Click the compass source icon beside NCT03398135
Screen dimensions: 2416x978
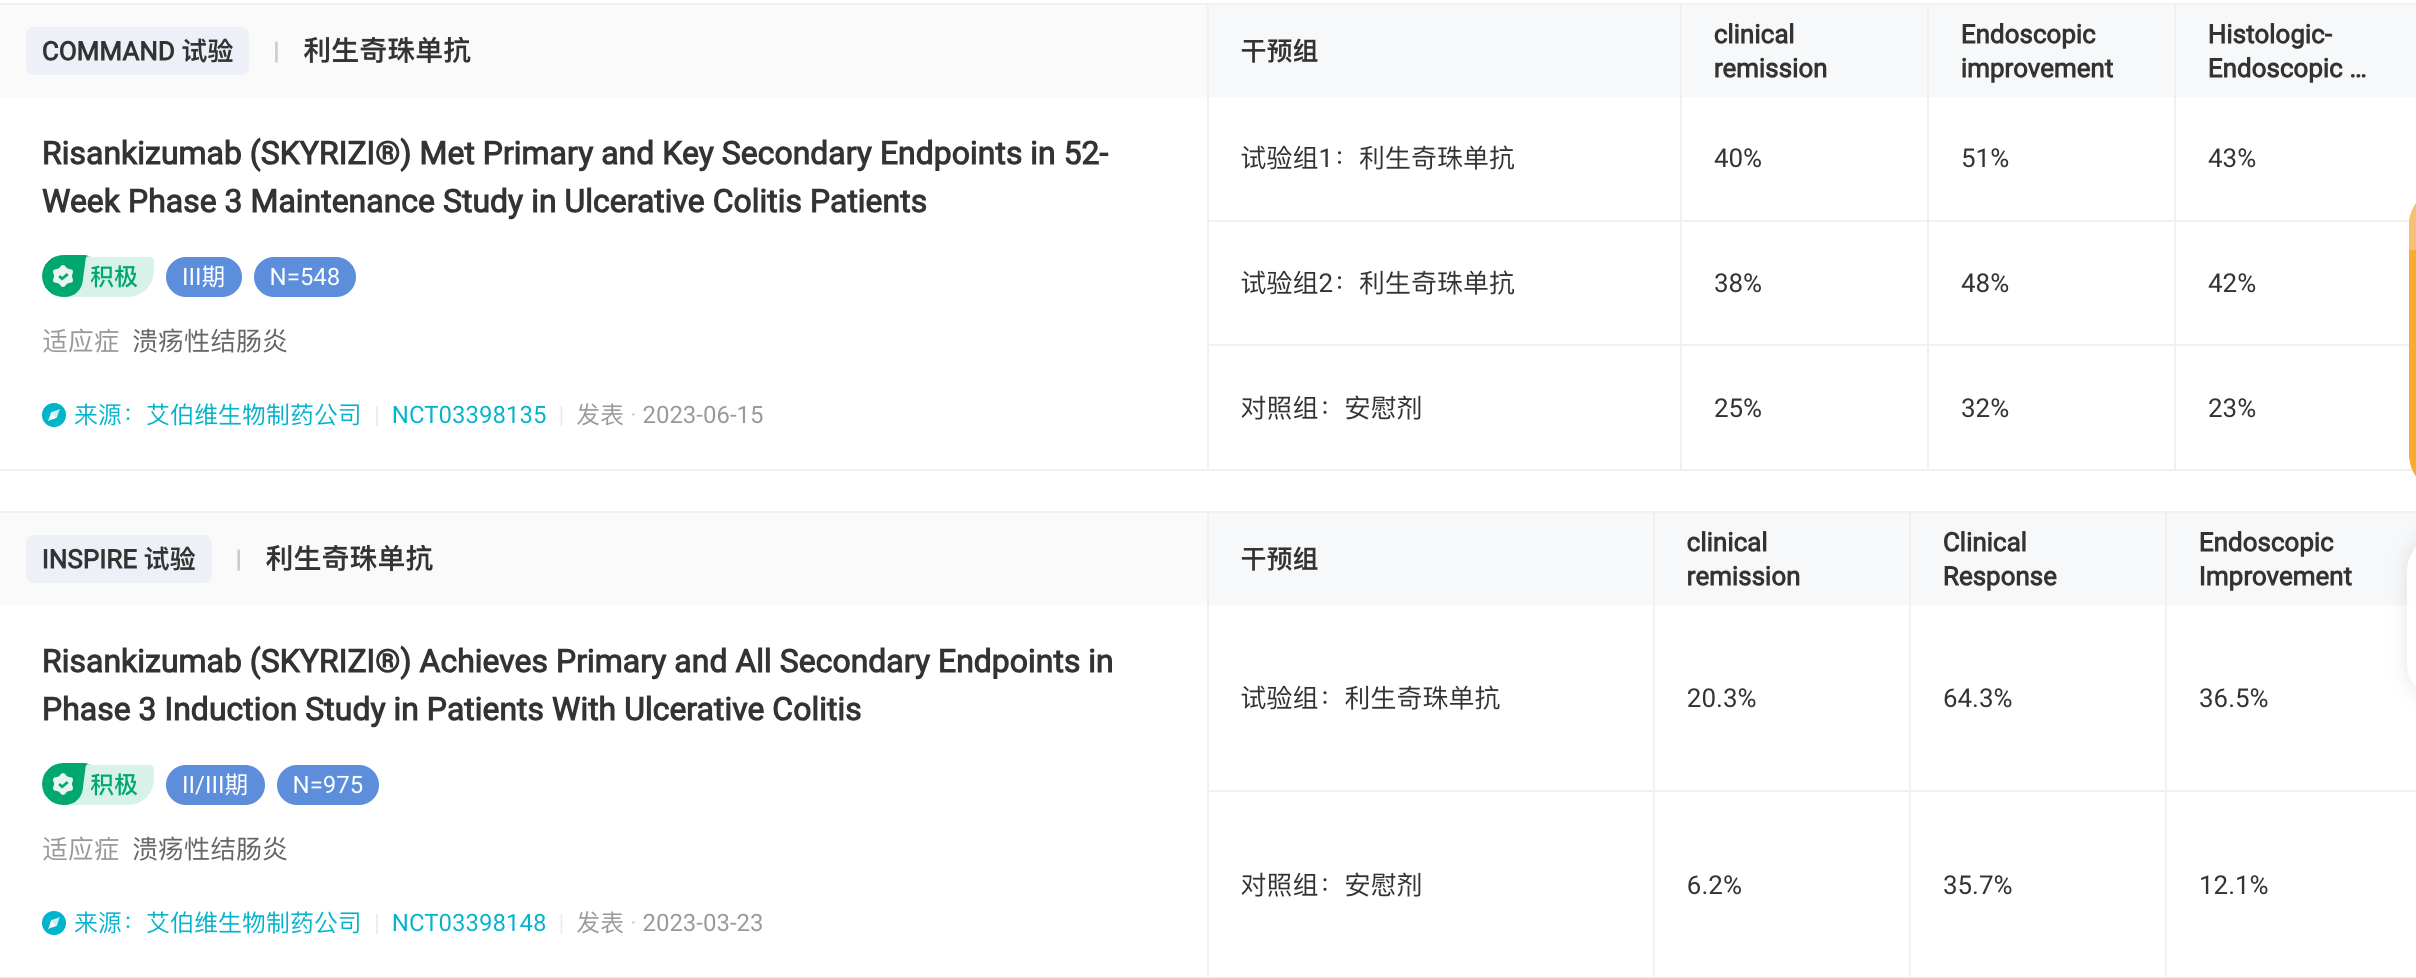(x=54, y=415)
